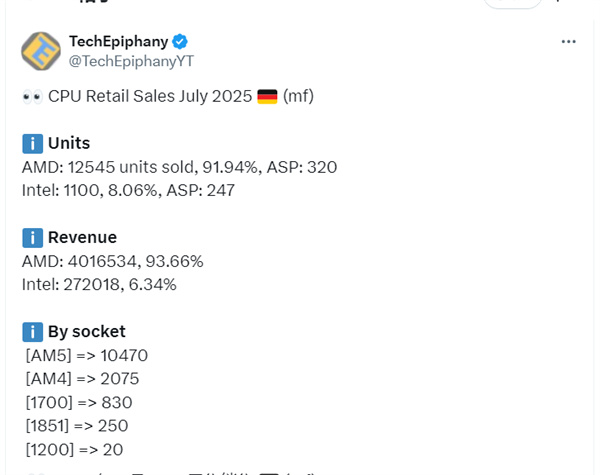The height and width of the screenshot is (475, 600).
Task: Click the @TechEpiphanyYT handle
Action: (130, 61)
